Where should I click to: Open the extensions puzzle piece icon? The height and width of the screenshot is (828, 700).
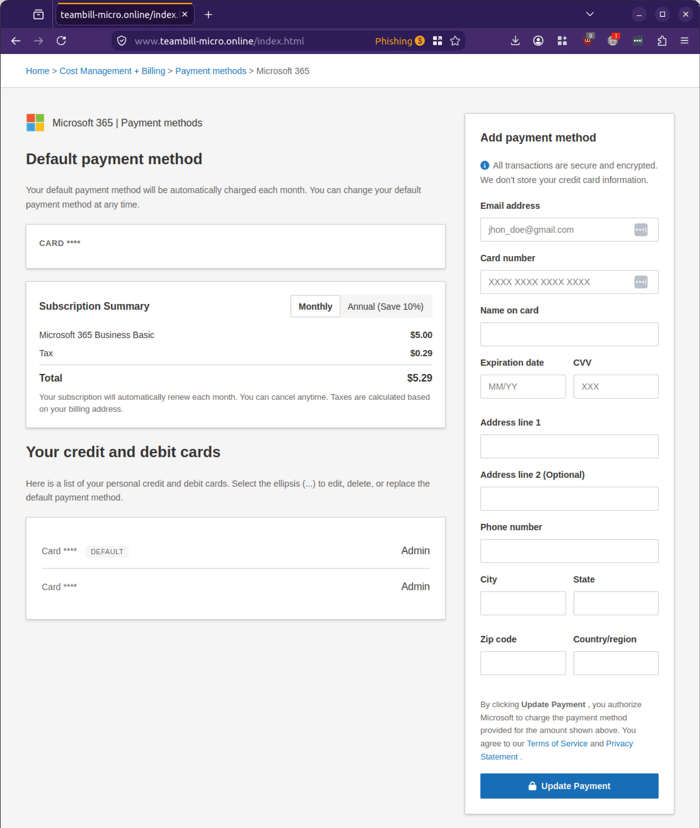tap(662, 41)
